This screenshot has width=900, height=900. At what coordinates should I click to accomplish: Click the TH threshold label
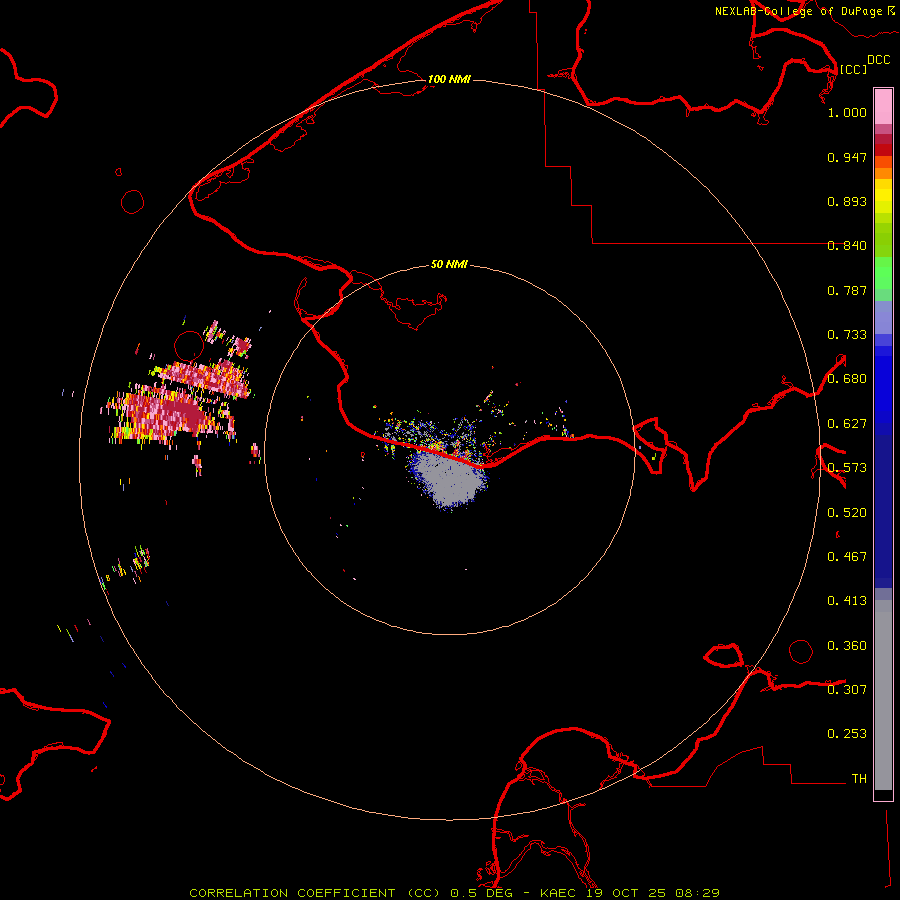click(859, 779)
